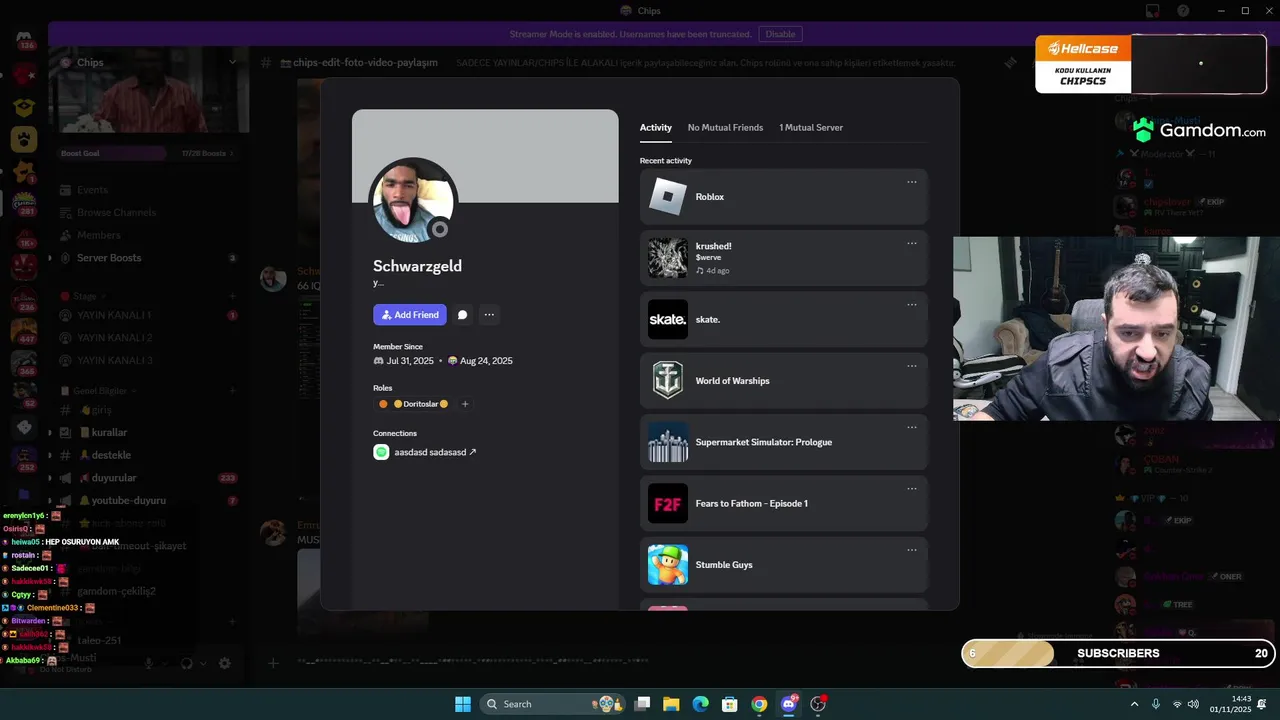
Task: Open the 1 Mutual Server tab
Action: tap(811, 128)
